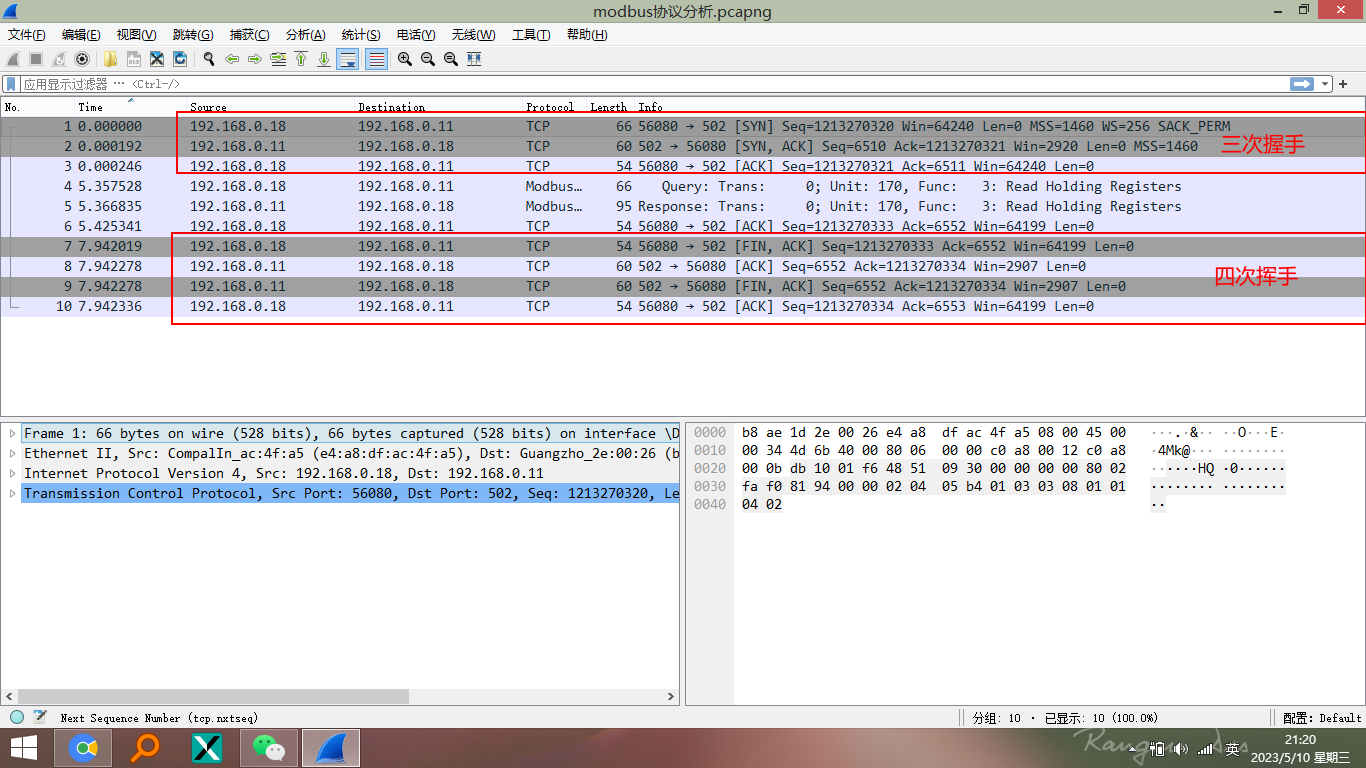The image size is (1366, 768).
Task: Select packet 7 FIN, ACK row
Action: 683,246
